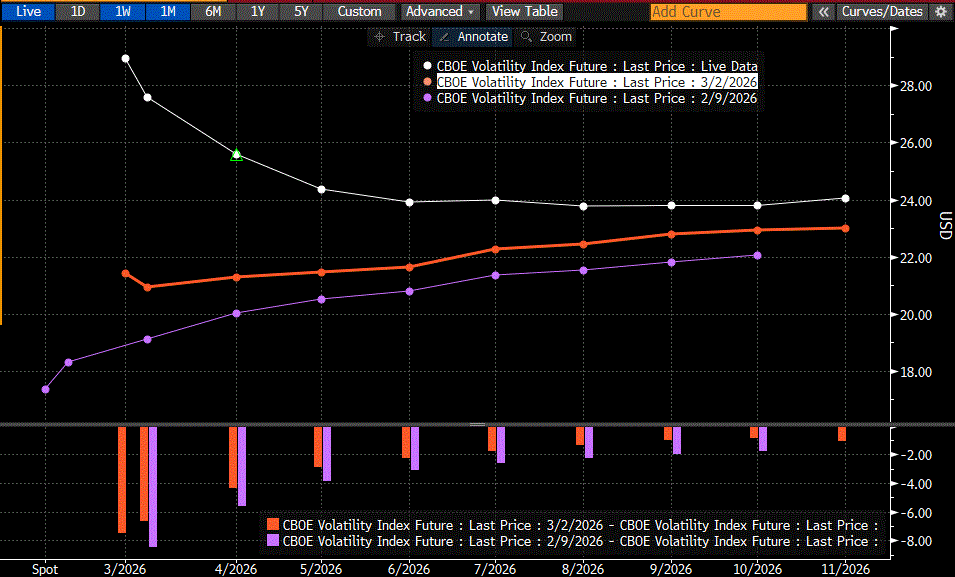Toggle the Track crosshair mode

(x=399, y=37)
